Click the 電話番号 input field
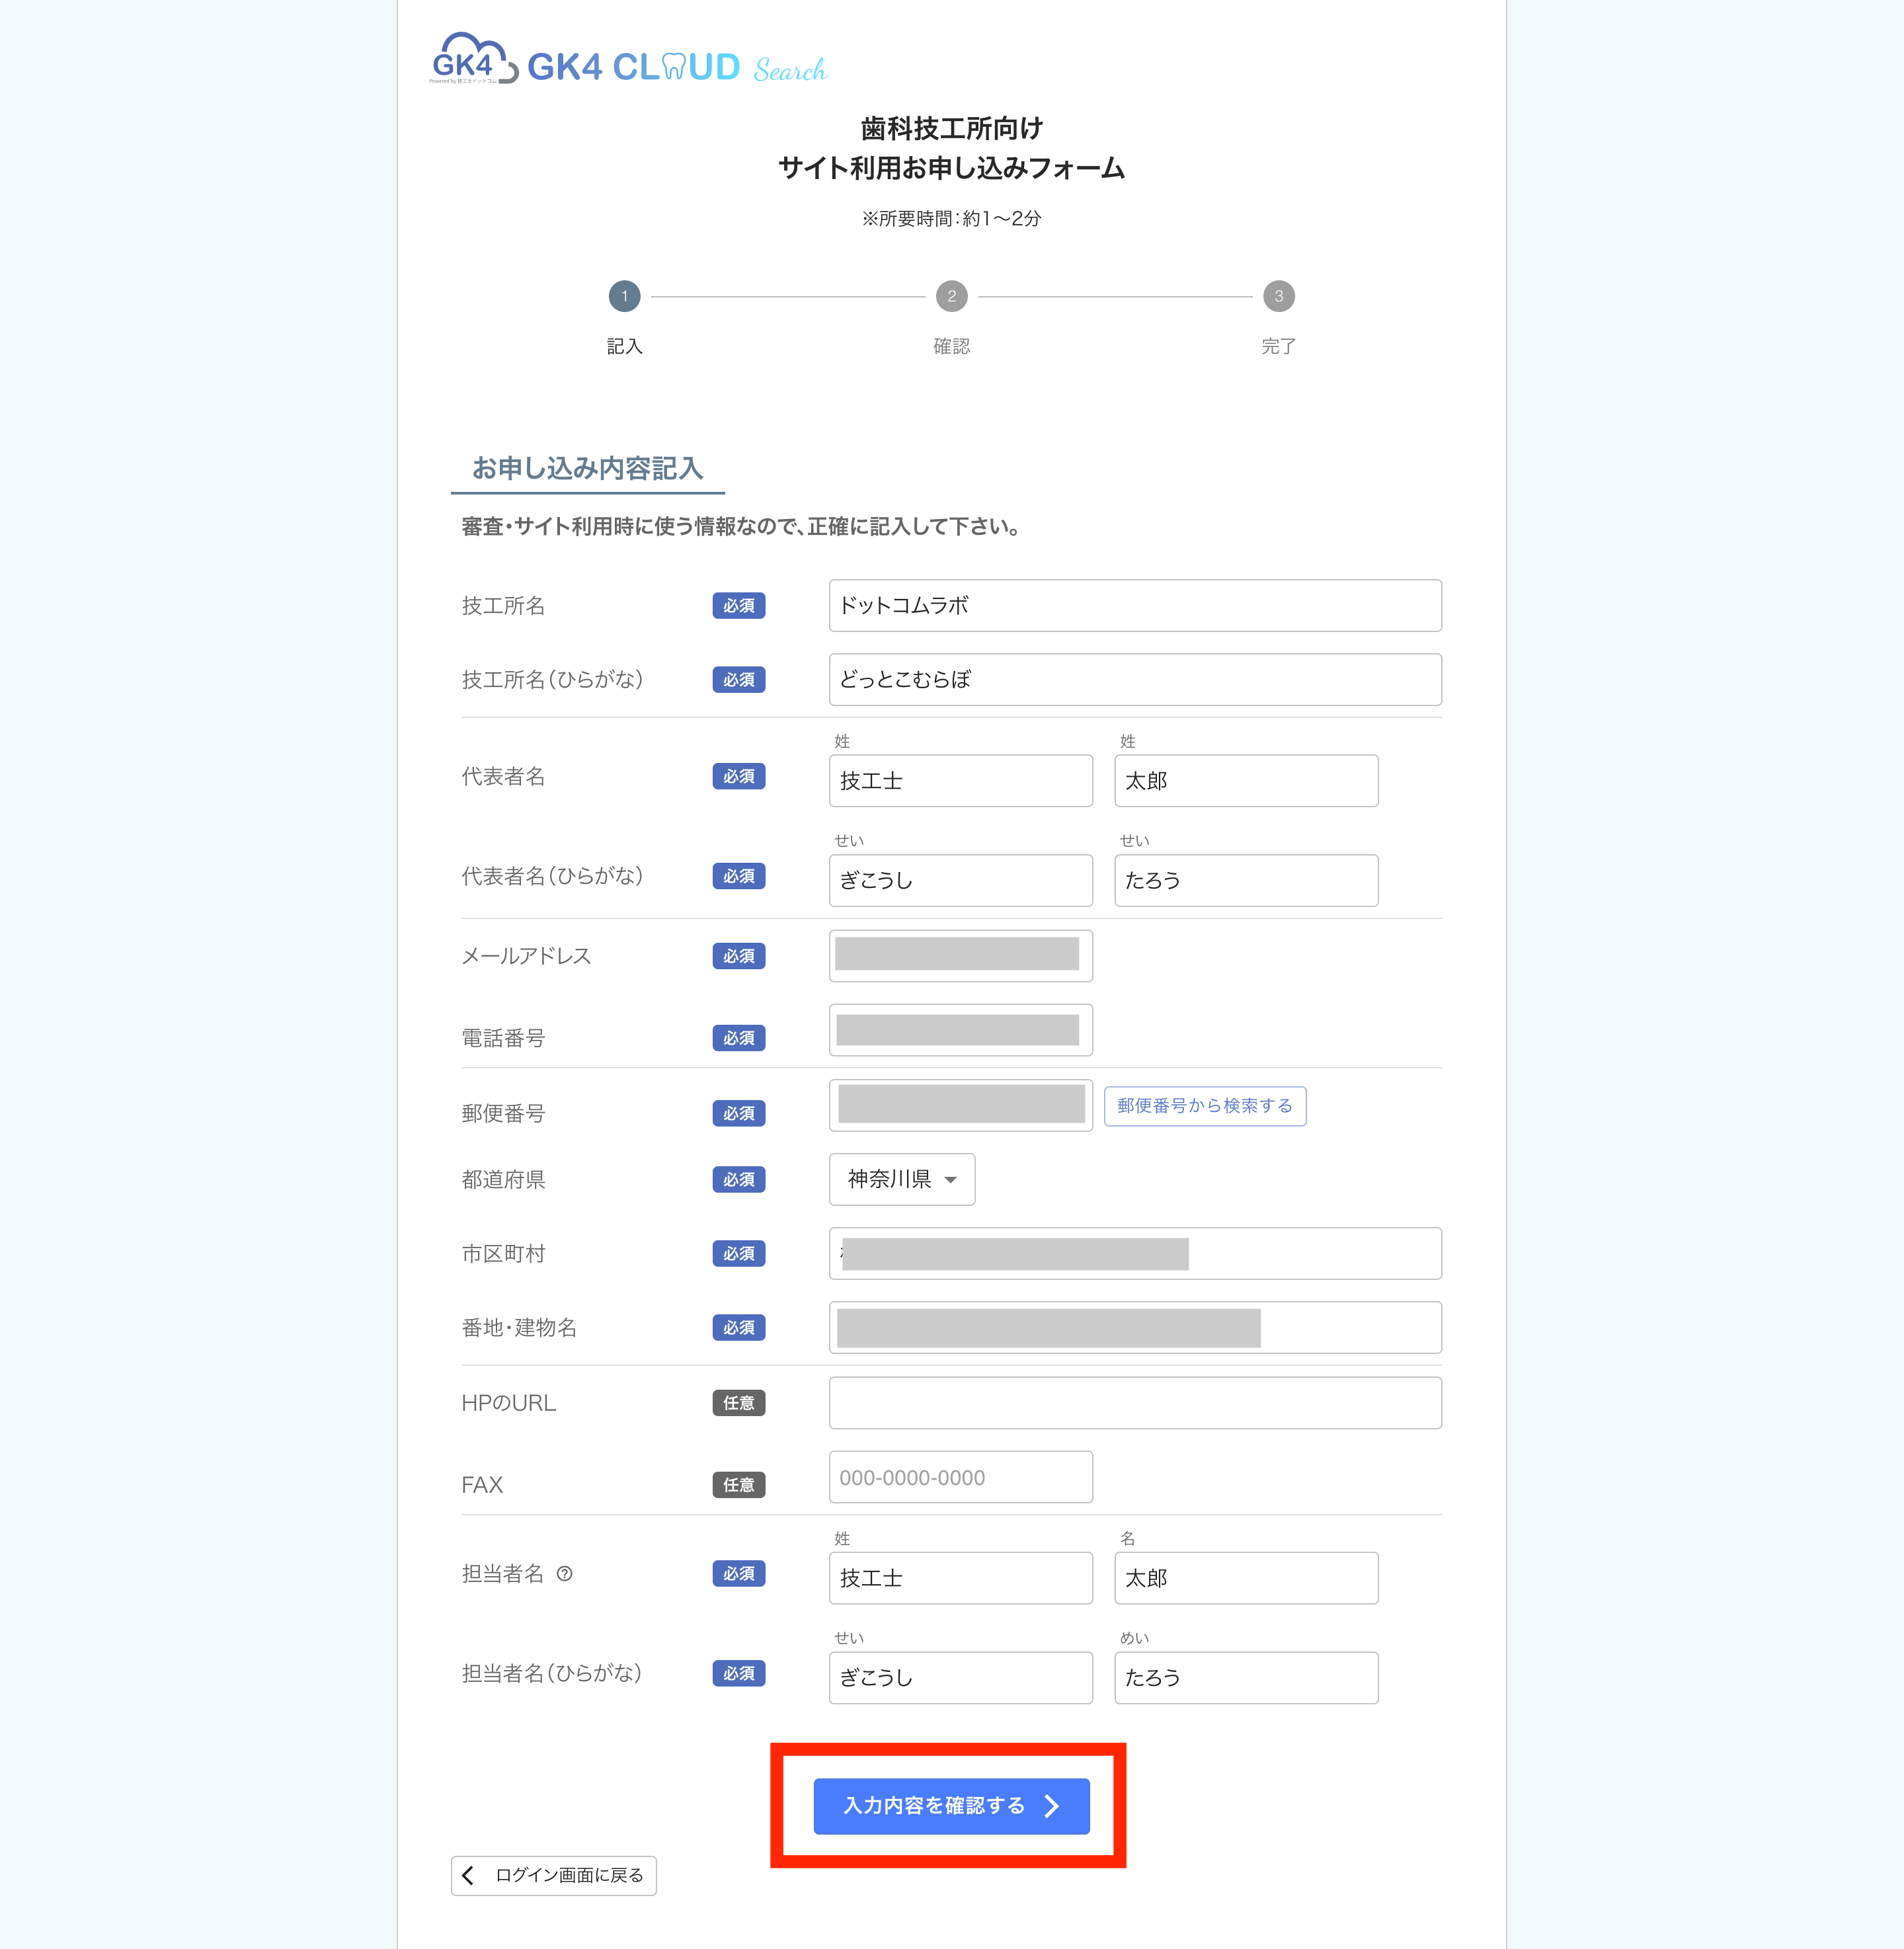The height and width of the screenshot is (1949, 1904). [x=960, y=1030]
